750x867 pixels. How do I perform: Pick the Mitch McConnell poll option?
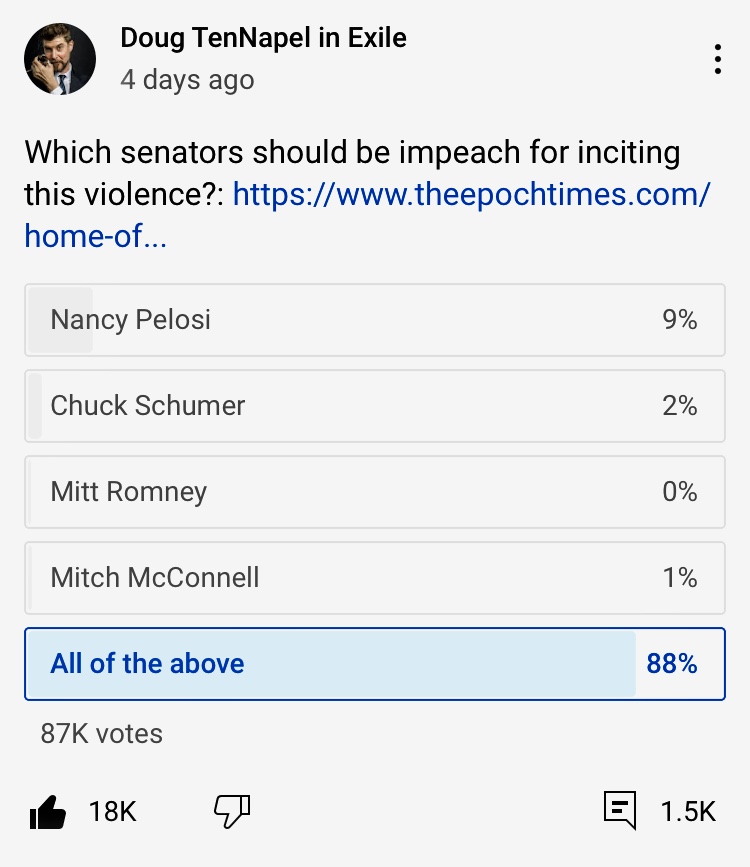pos(374,578)
